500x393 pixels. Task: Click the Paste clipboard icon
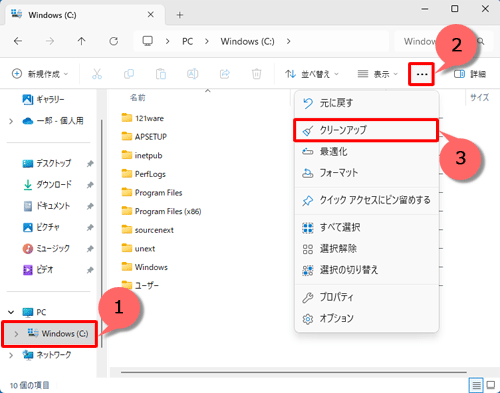(161, 74)
